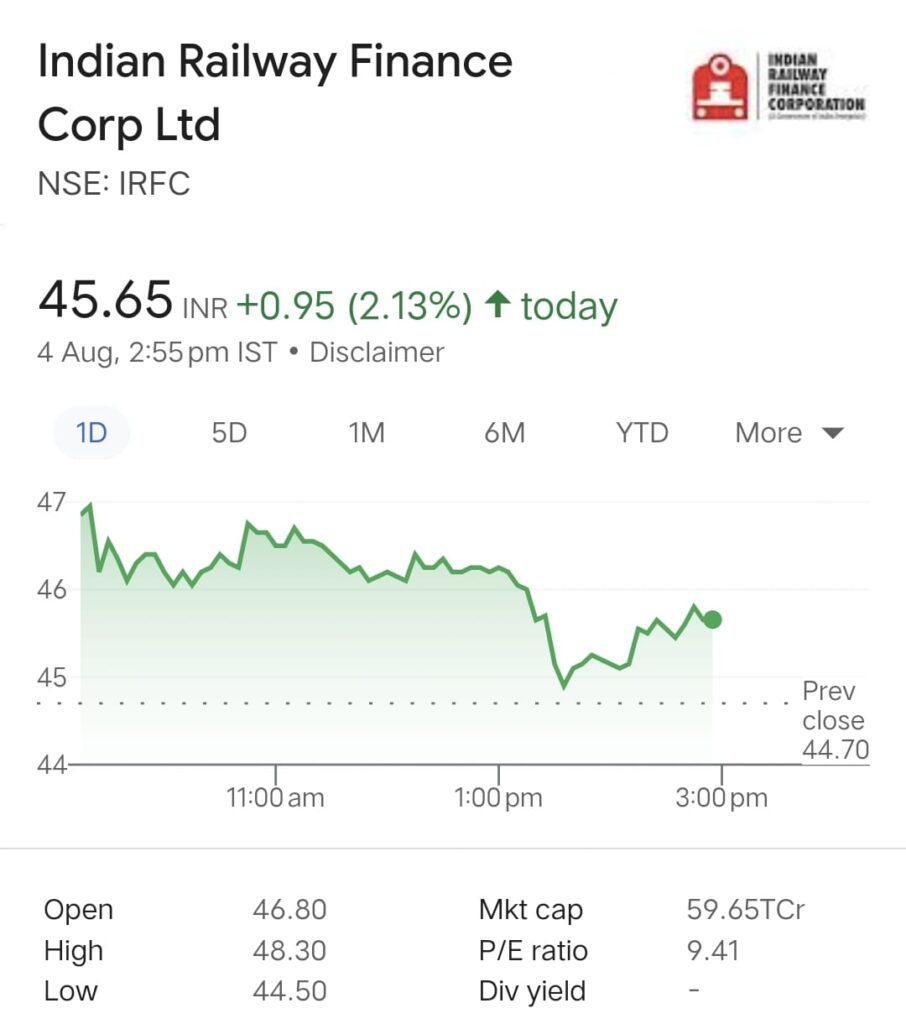The image size is (906, 1024).
Task: Select the 1D time range tab
Action: [91, 432]
